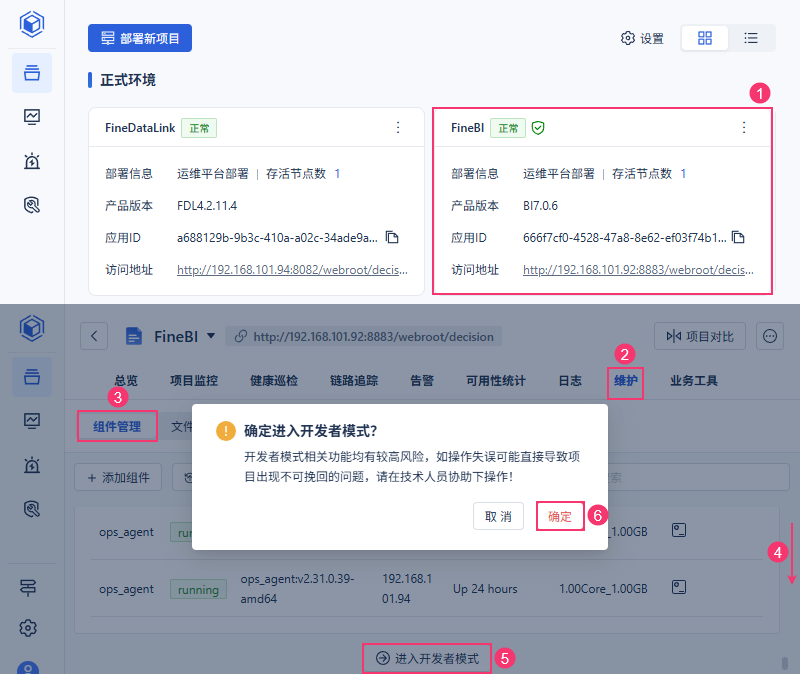Click the ops_agent:v2.31.0.39-amd64 image text
This screenshot has width=800, height=674.
click(297, 589)
